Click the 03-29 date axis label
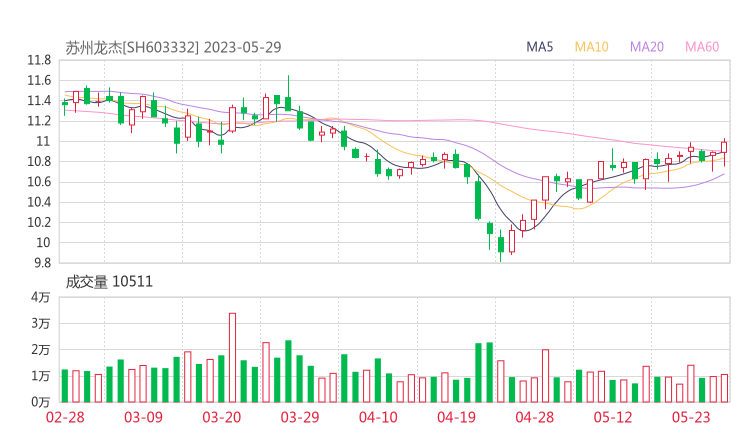This screenshot has height=440, width=740. (300, 417)
